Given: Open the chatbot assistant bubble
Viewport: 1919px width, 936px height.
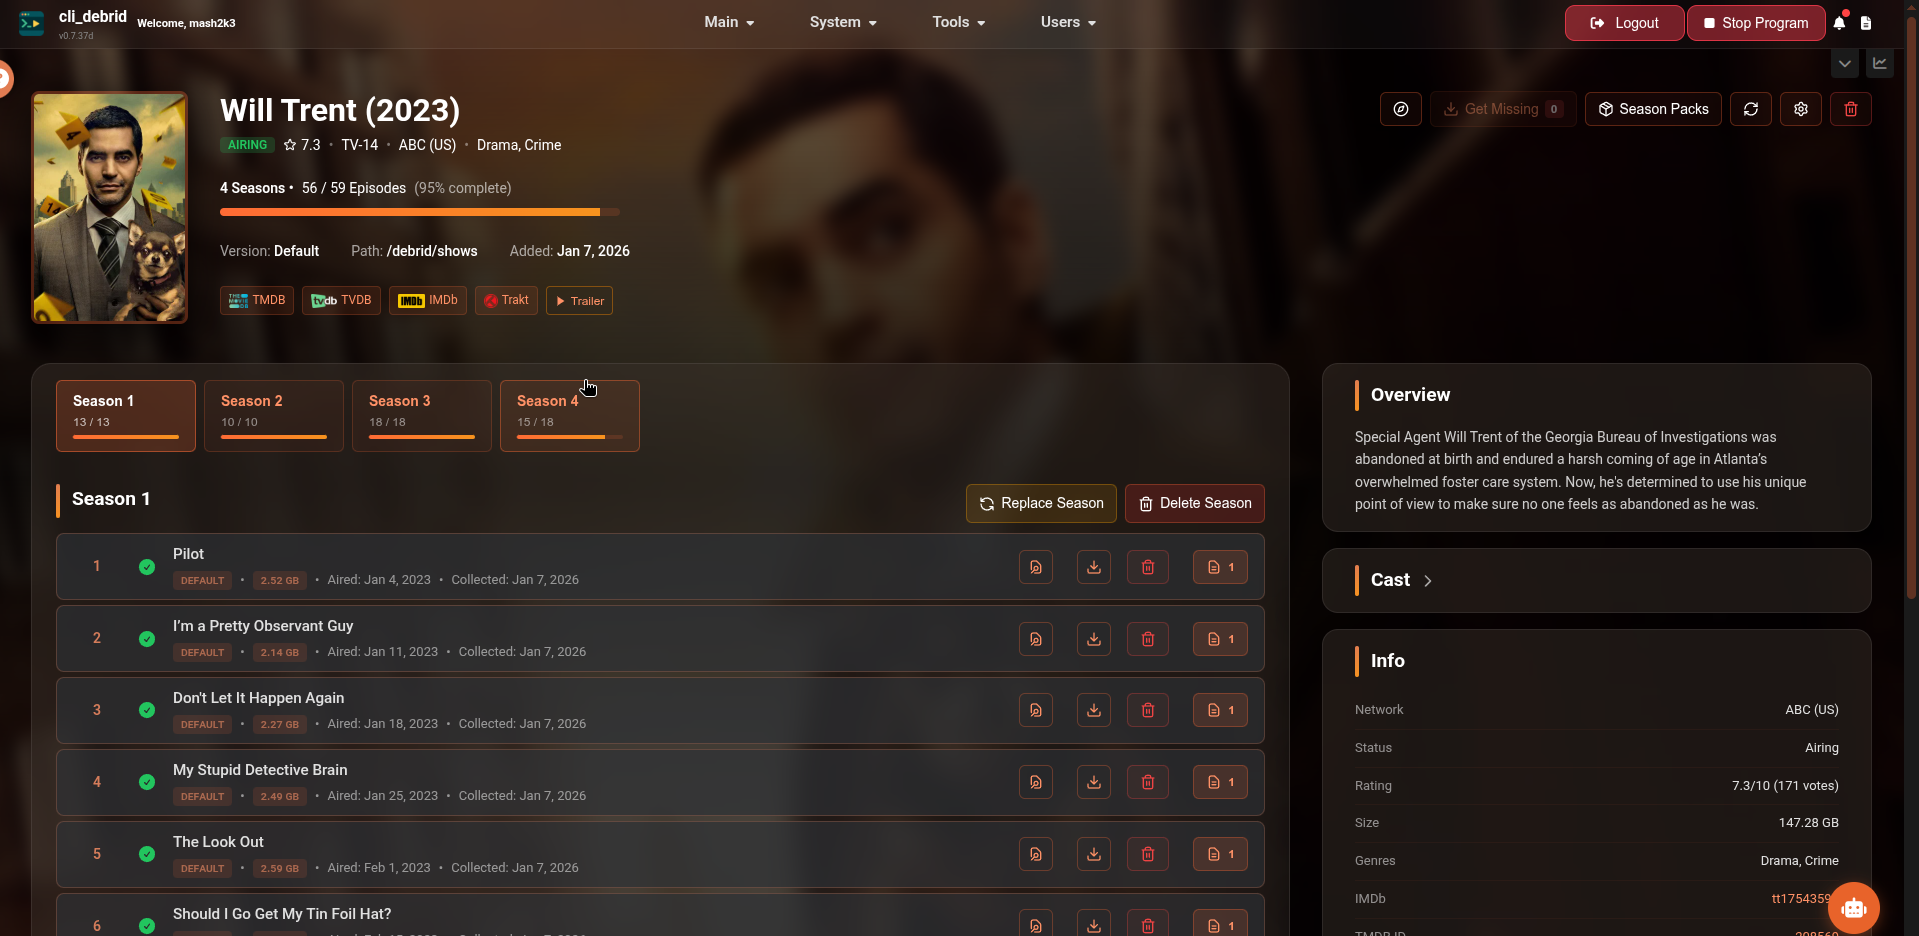Looking at the screenshot, I should (1854, 908).
